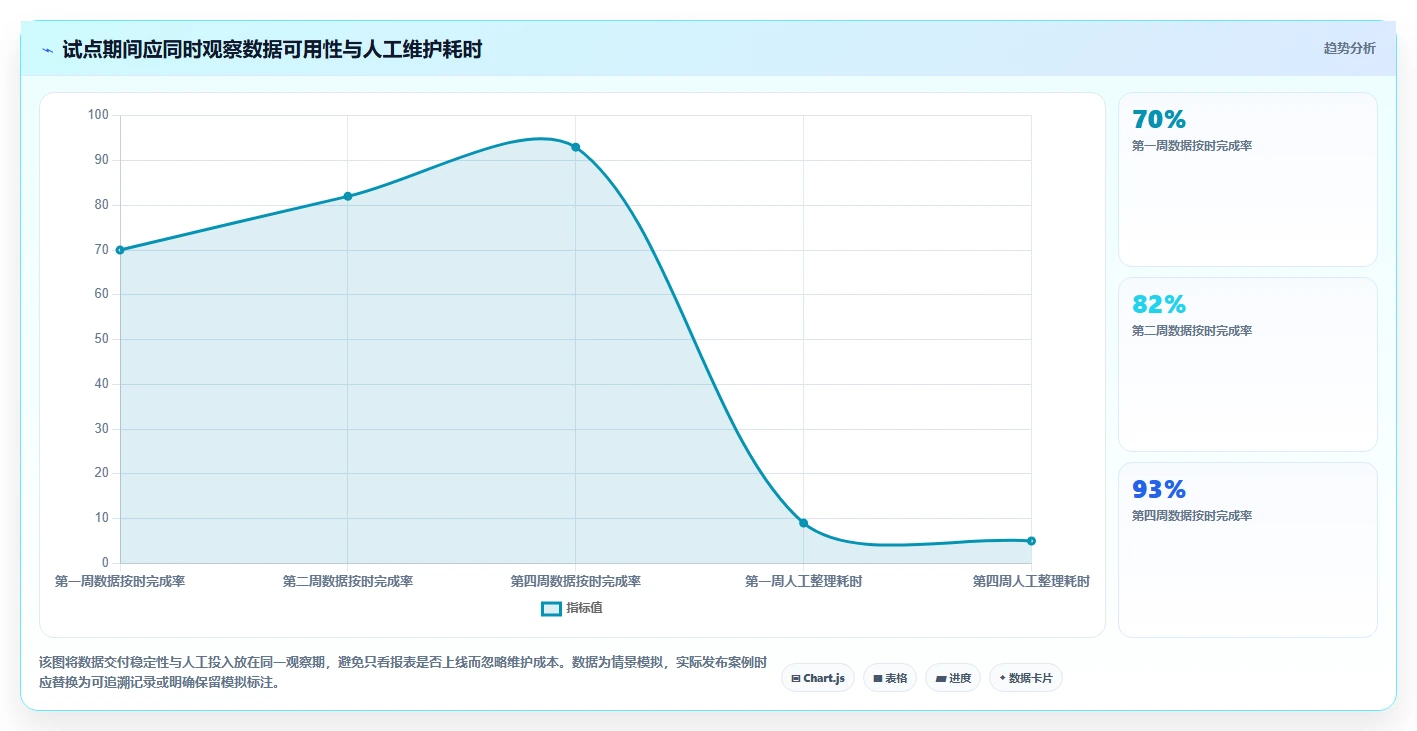Click the 第二周数据按时完成率 caption under 82%
This screenshot has width=1417, height=731.
(x=1192, y=331)
